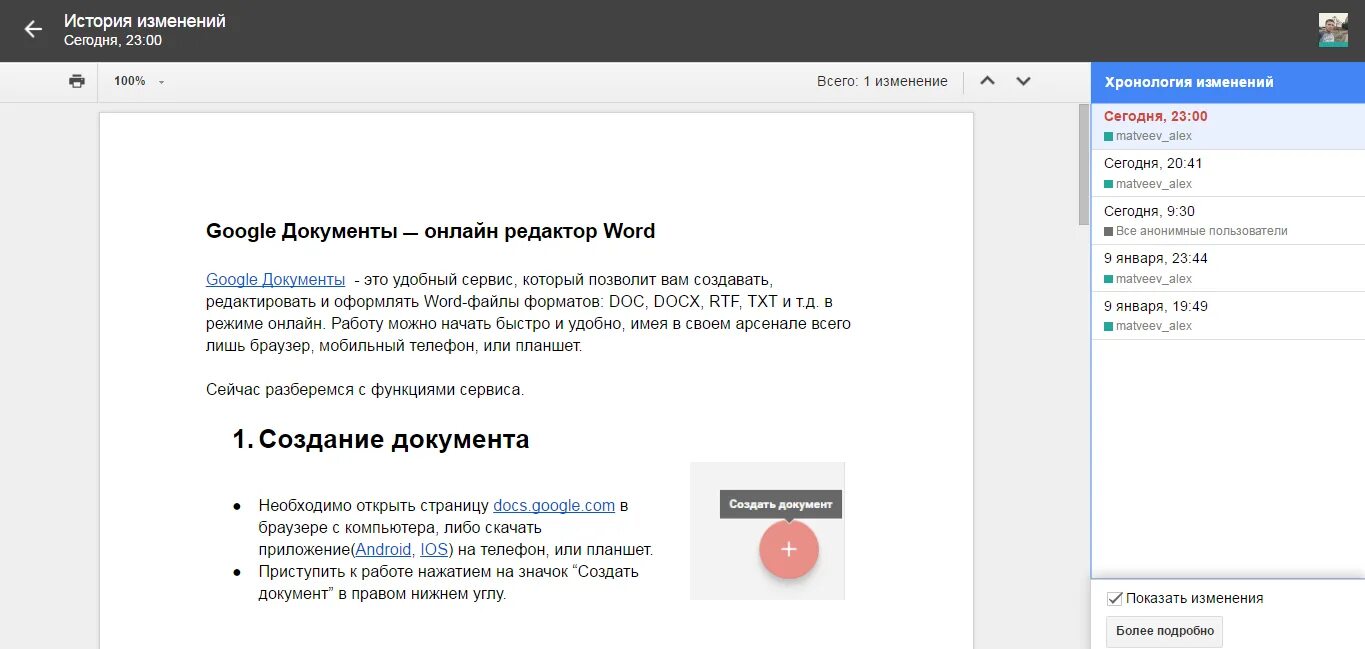The height and width of the screenshot is (649, 1365).
Task: Select the Сегодня, 20:41 revision
Action: [1228, 173]
